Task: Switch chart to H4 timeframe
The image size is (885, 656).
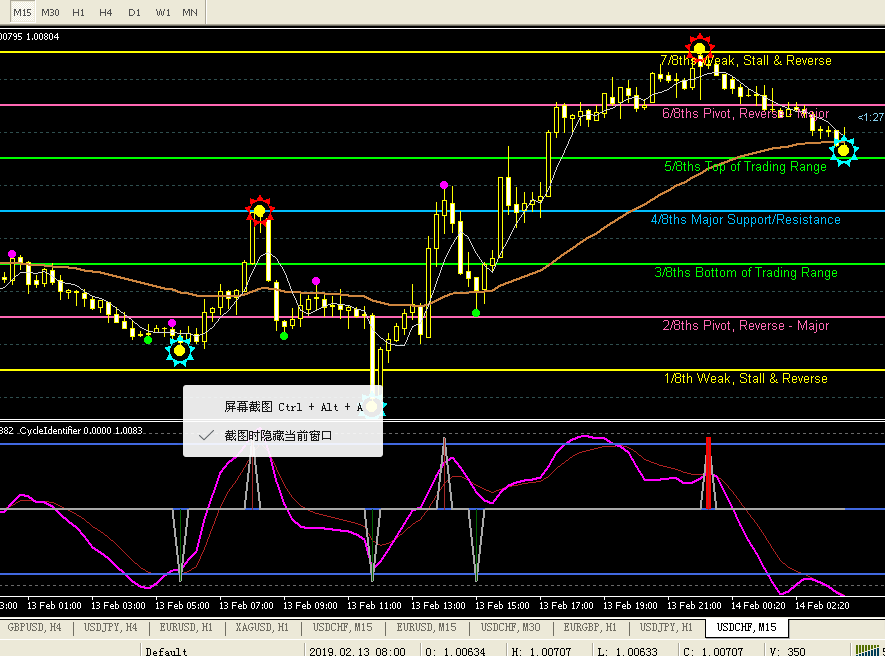Action: [106, 12]
